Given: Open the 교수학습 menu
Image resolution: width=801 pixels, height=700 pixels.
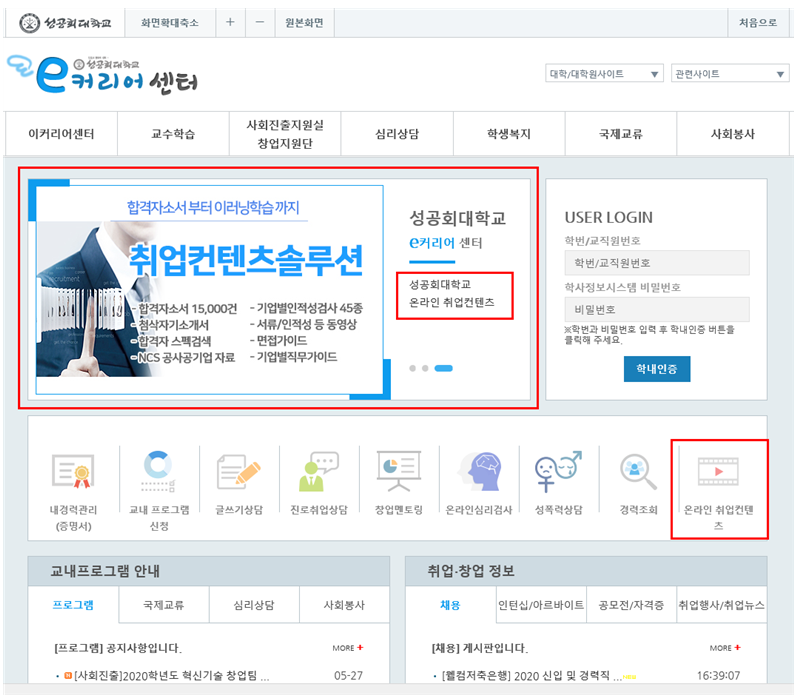Looking at the screenshot, I should pyautogui.click(x=173, y=134).
